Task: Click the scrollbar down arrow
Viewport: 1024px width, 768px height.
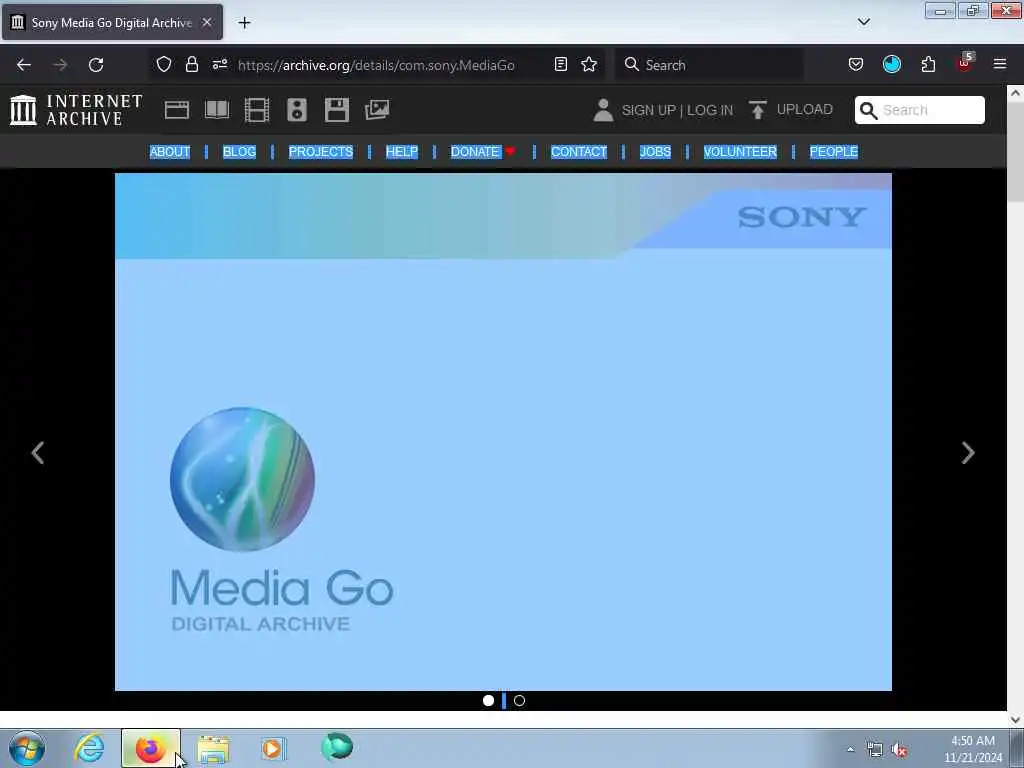Action: tap(1015, 720)
